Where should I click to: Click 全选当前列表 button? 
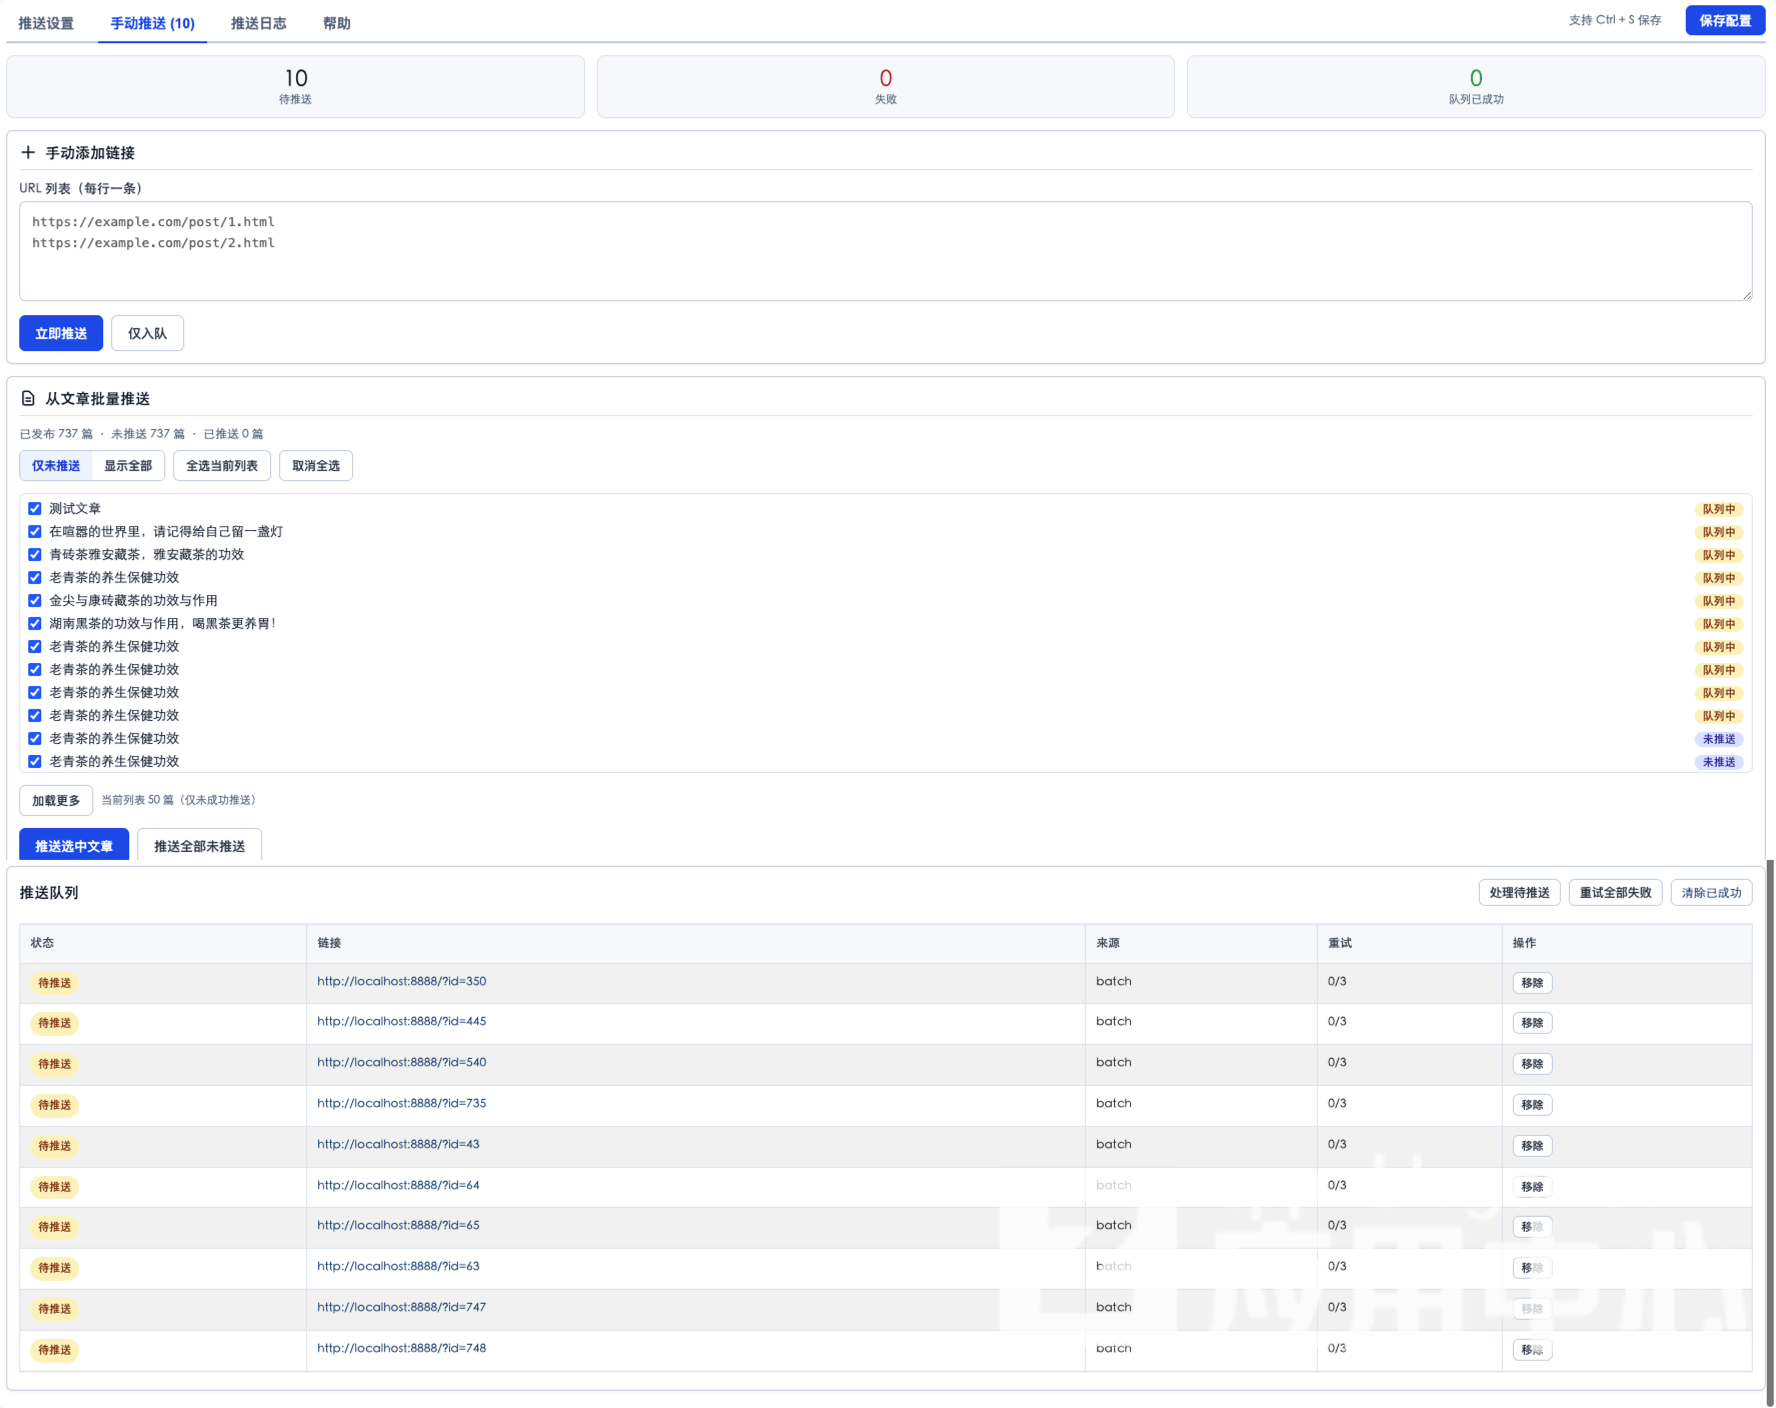pos(222,466)
